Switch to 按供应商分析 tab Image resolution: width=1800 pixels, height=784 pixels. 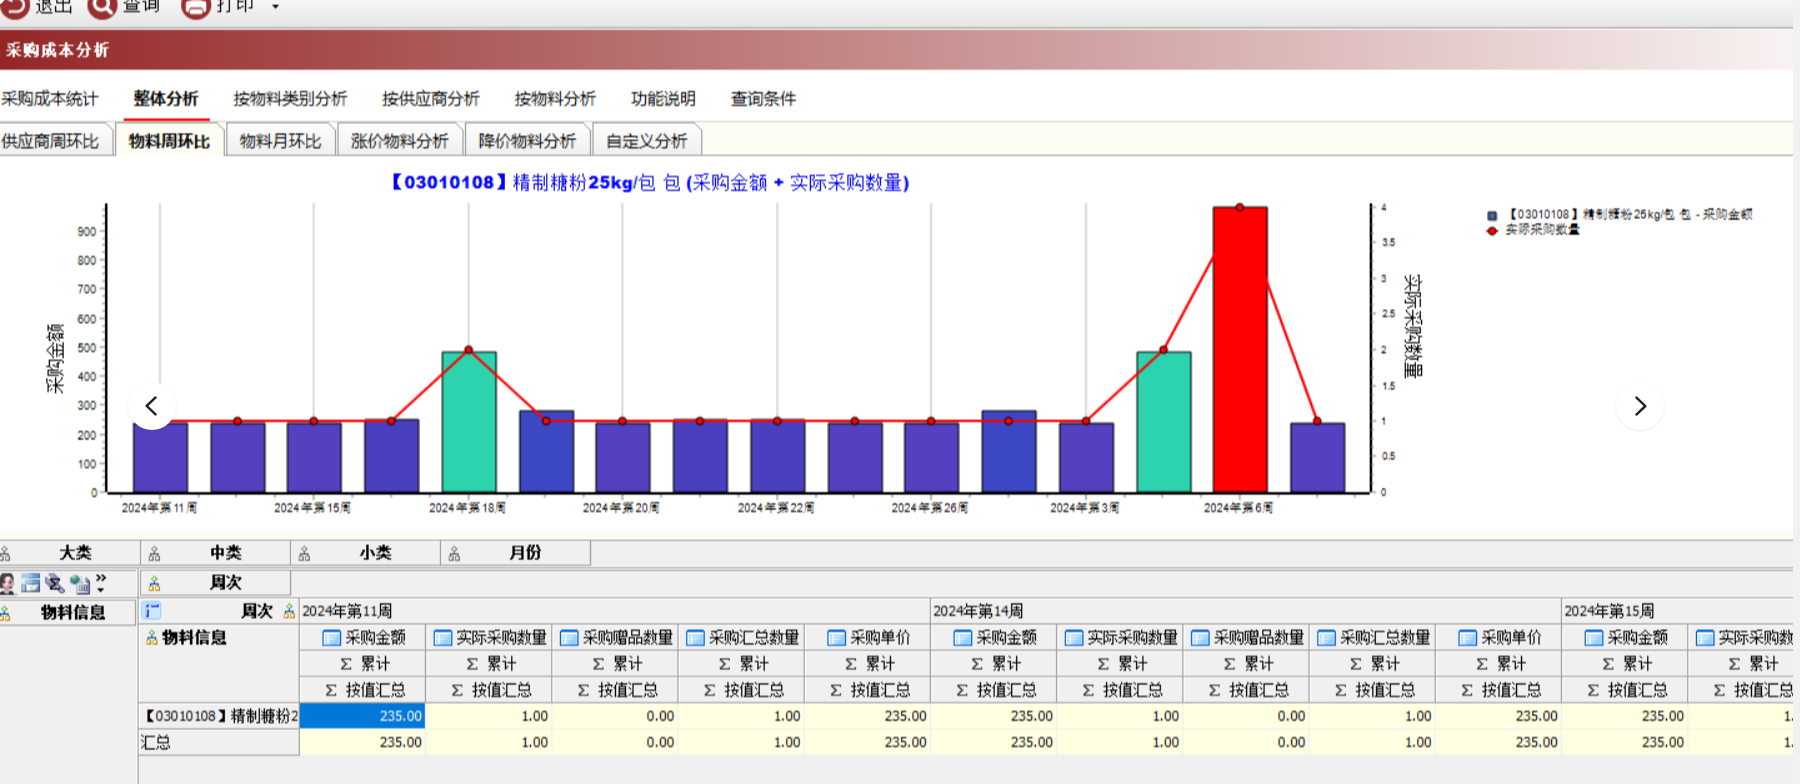(430, 99)
